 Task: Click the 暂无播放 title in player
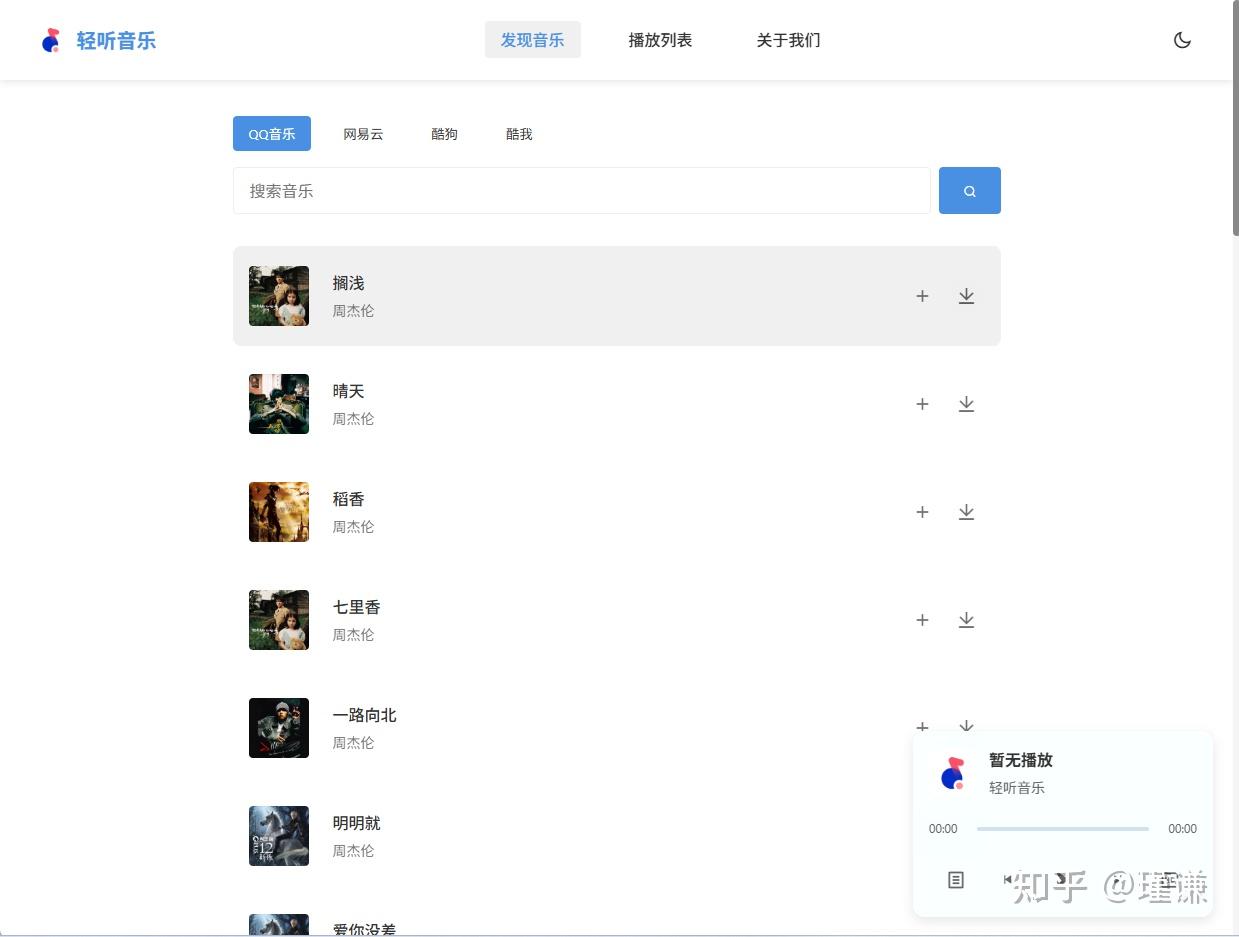(x=1021, y=760)
